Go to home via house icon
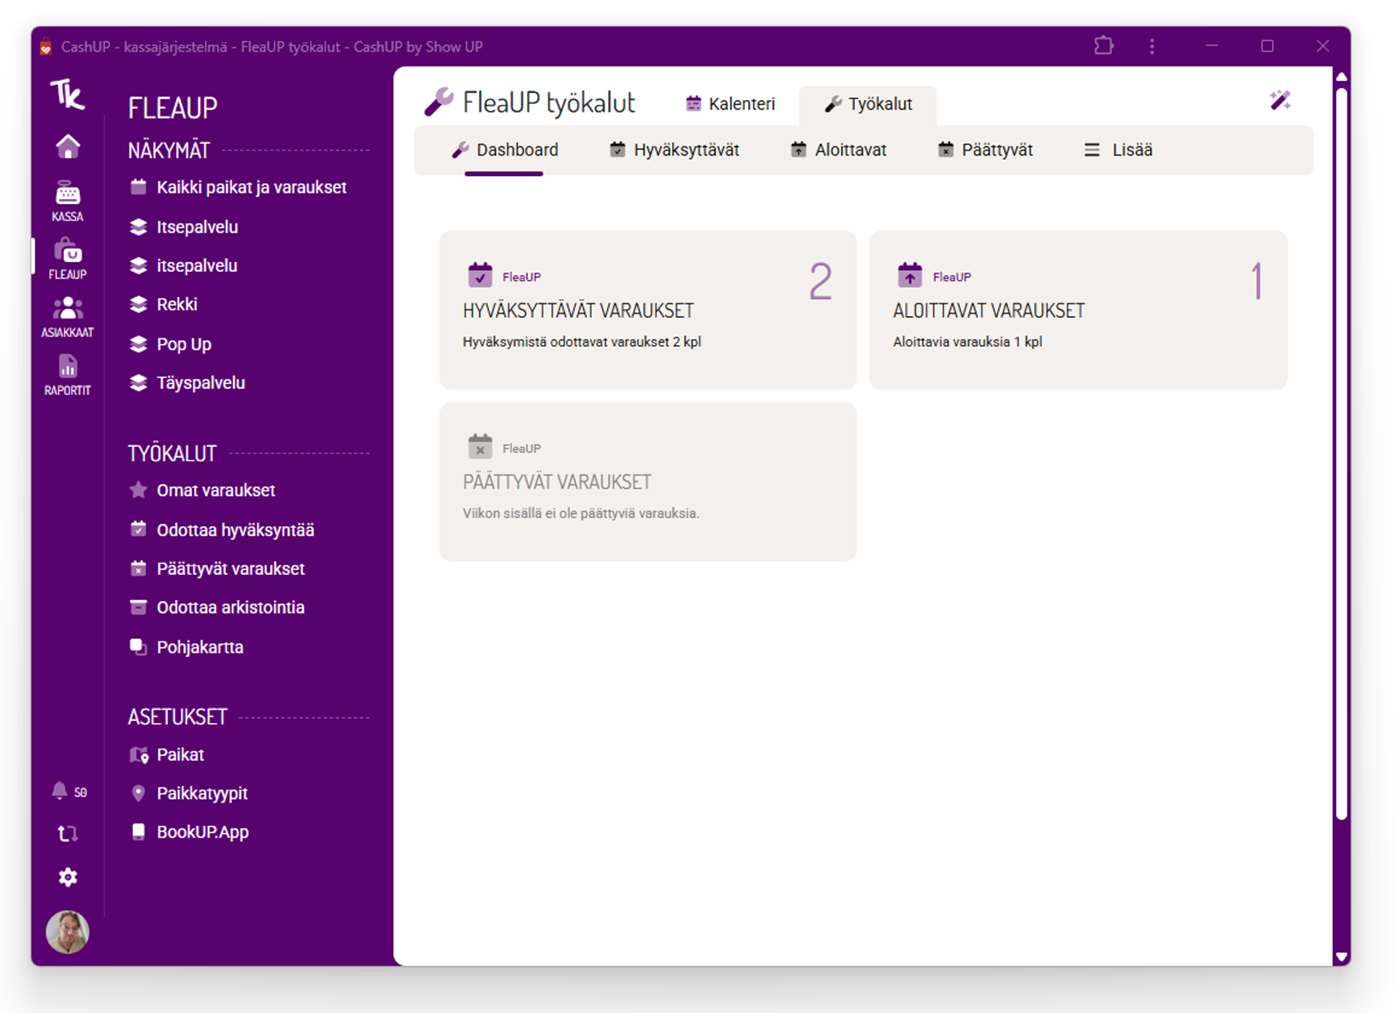This screenshot has height=1013, width=1400. point(68,147)
